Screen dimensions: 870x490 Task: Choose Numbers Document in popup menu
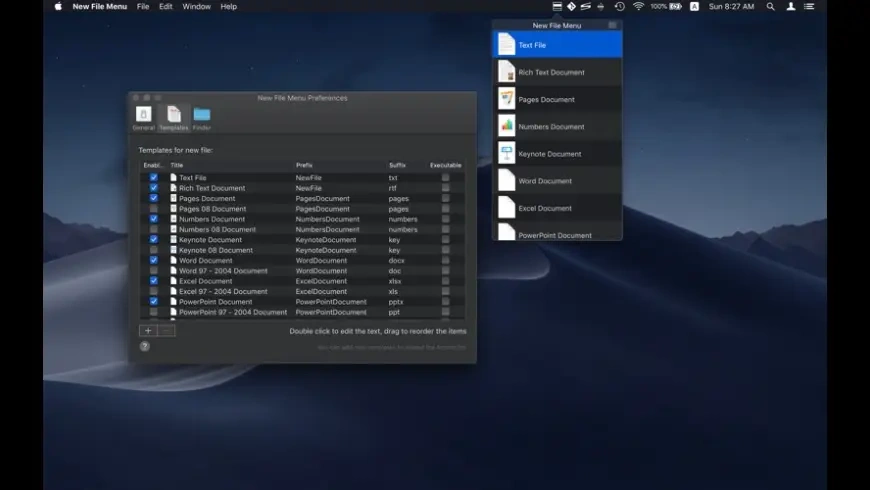(557, 126)
